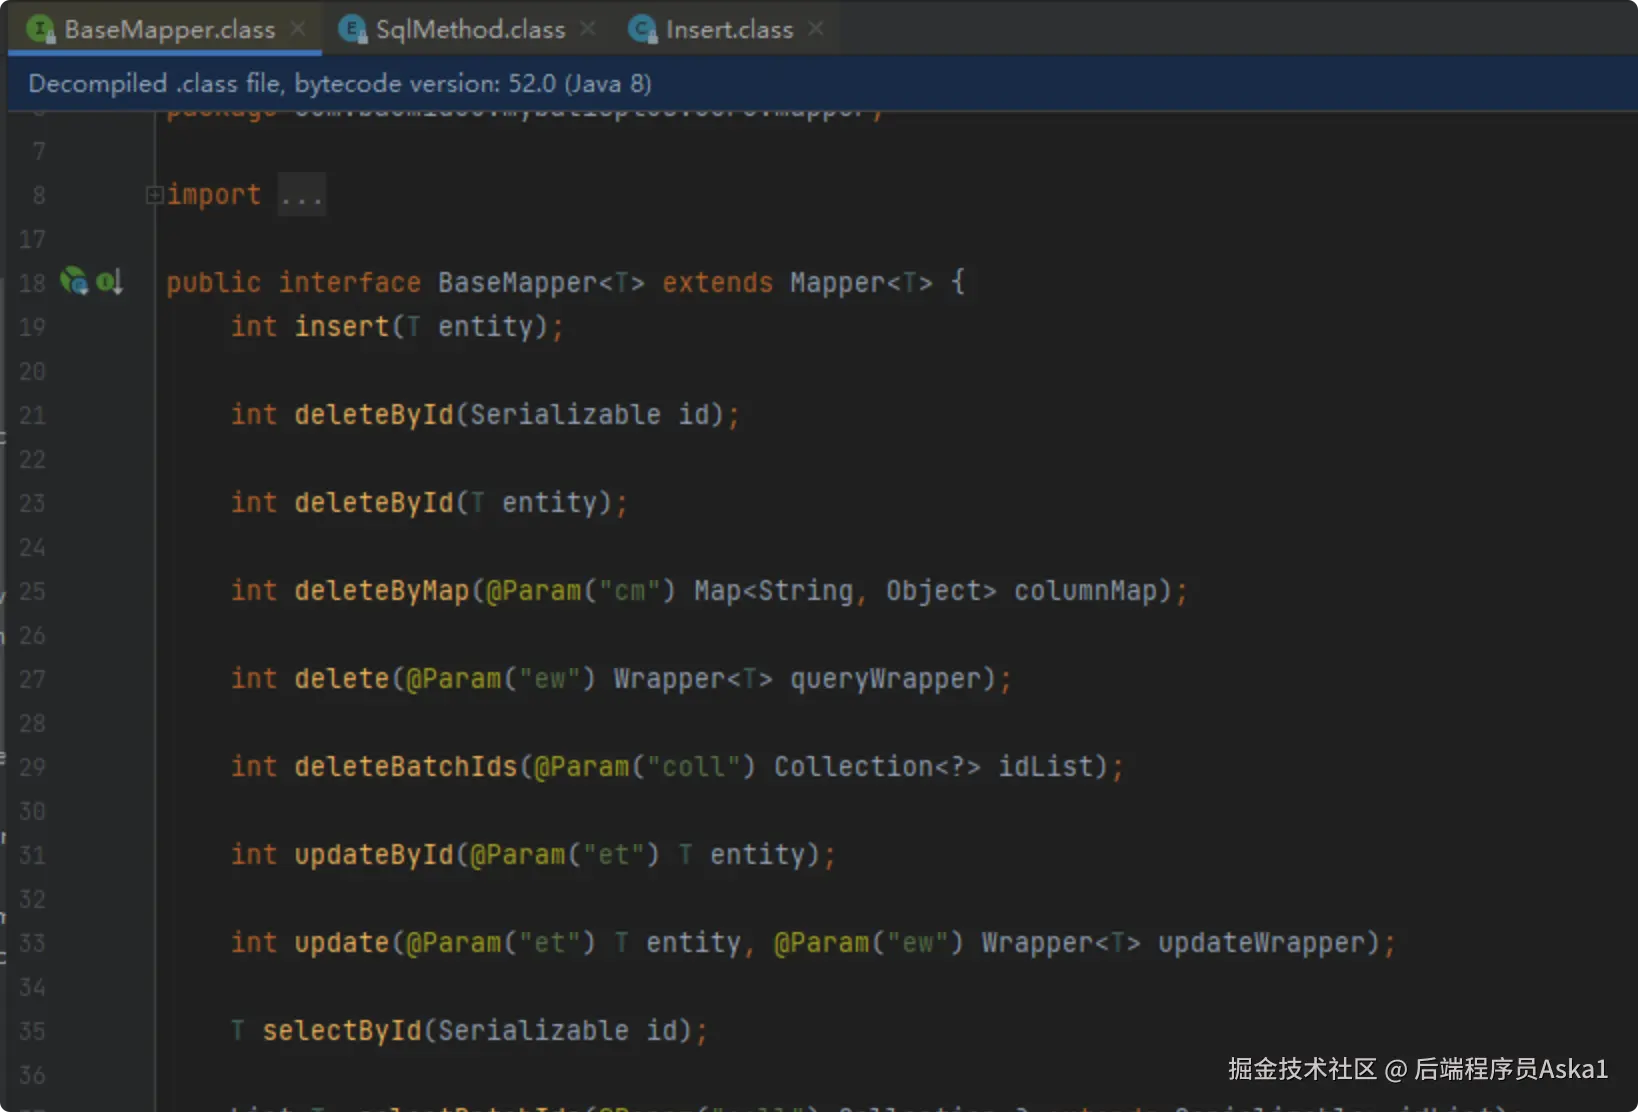Click the BaseMapper interface name
The image size is (1638, 1112).
(518, 283)
